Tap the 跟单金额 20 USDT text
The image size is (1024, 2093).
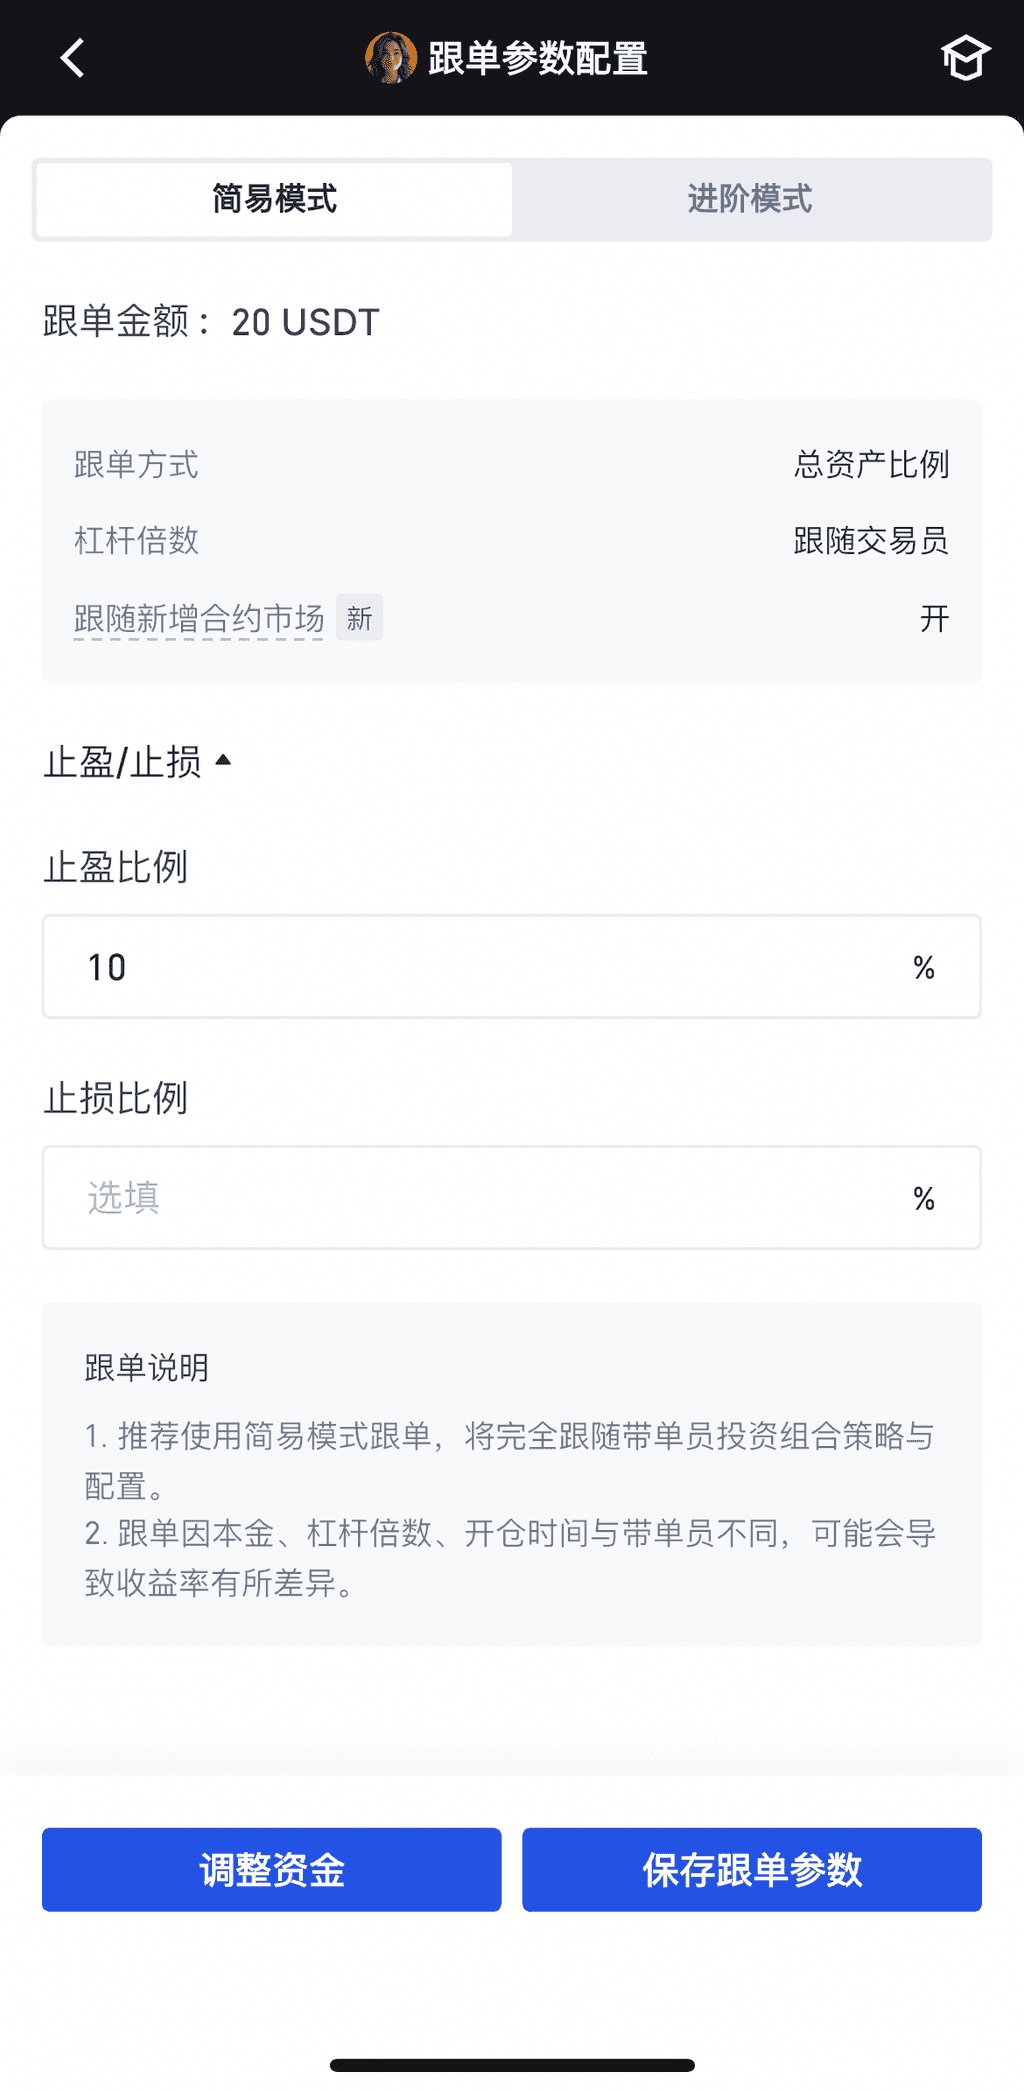pyautogui.click(x=211, y=322)
